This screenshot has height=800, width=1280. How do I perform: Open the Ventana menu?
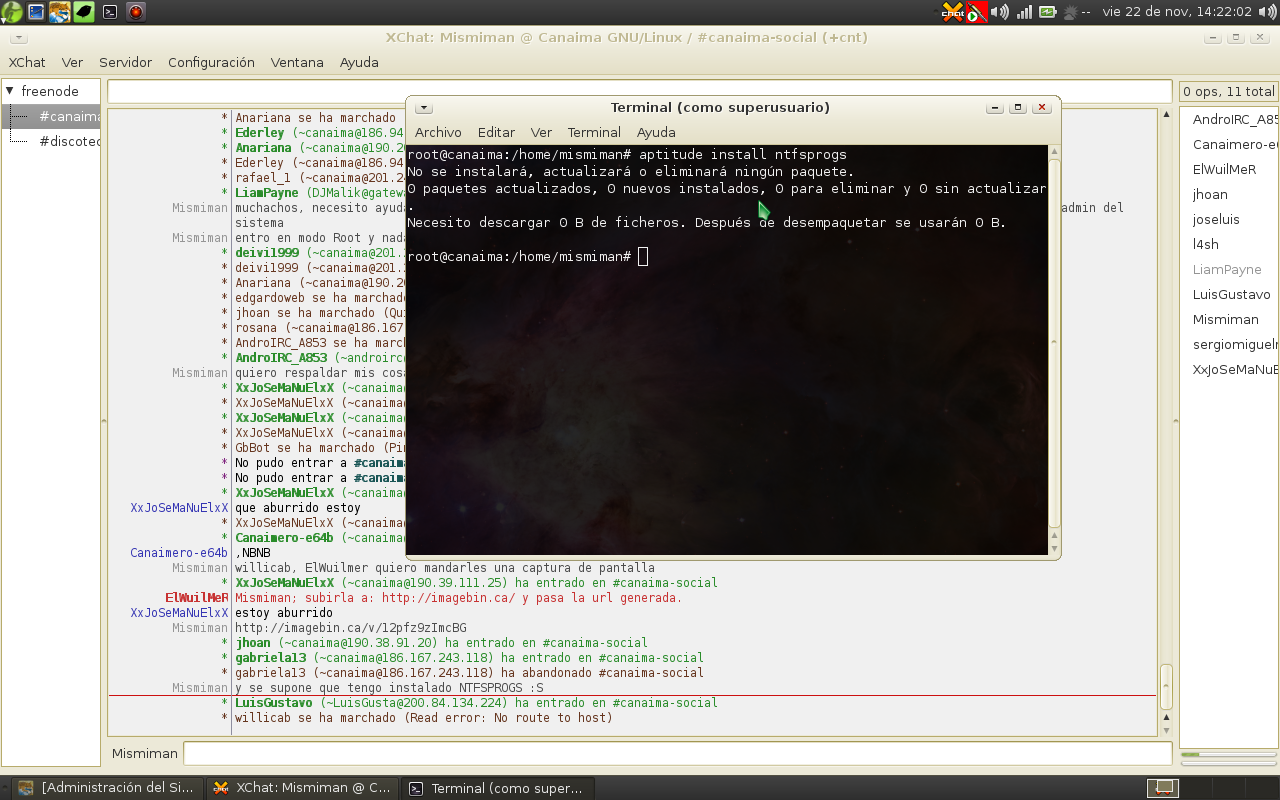297,62
